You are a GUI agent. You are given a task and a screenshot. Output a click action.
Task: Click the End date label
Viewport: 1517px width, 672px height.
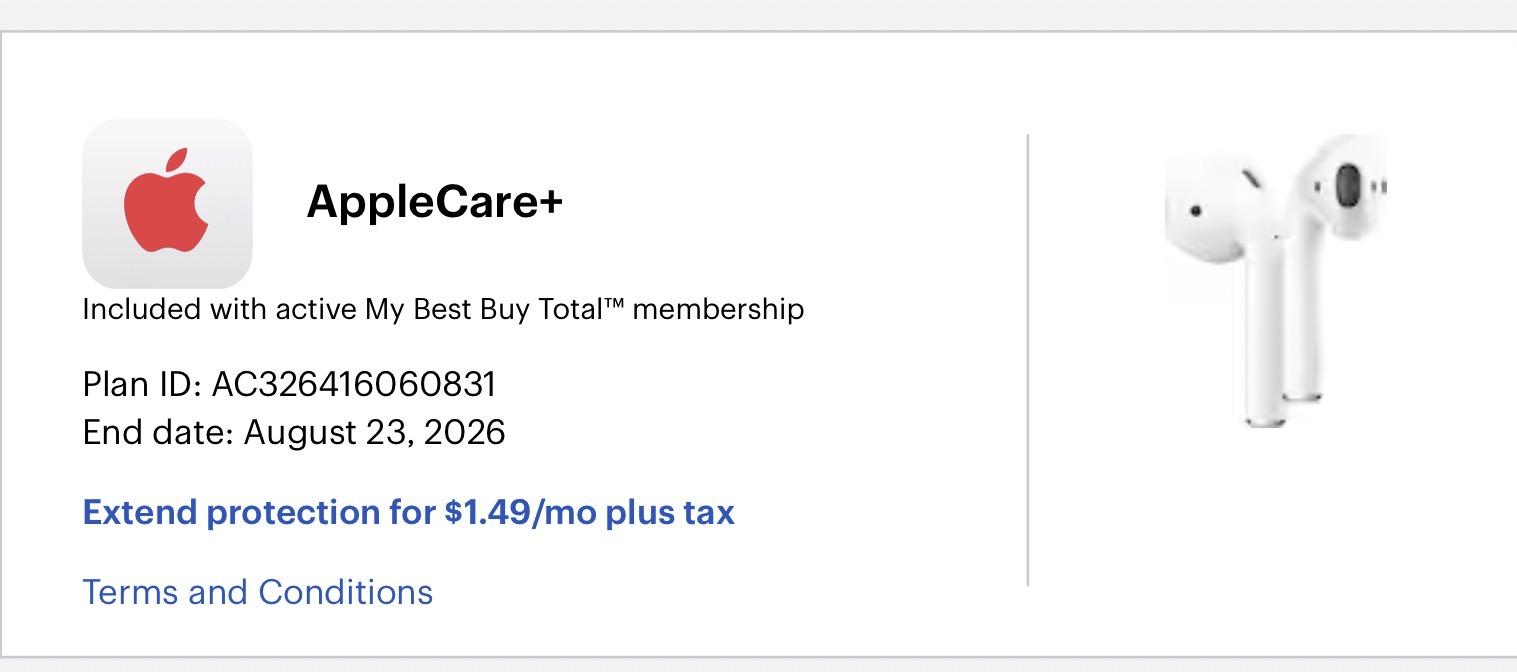[x=158, y=432]
